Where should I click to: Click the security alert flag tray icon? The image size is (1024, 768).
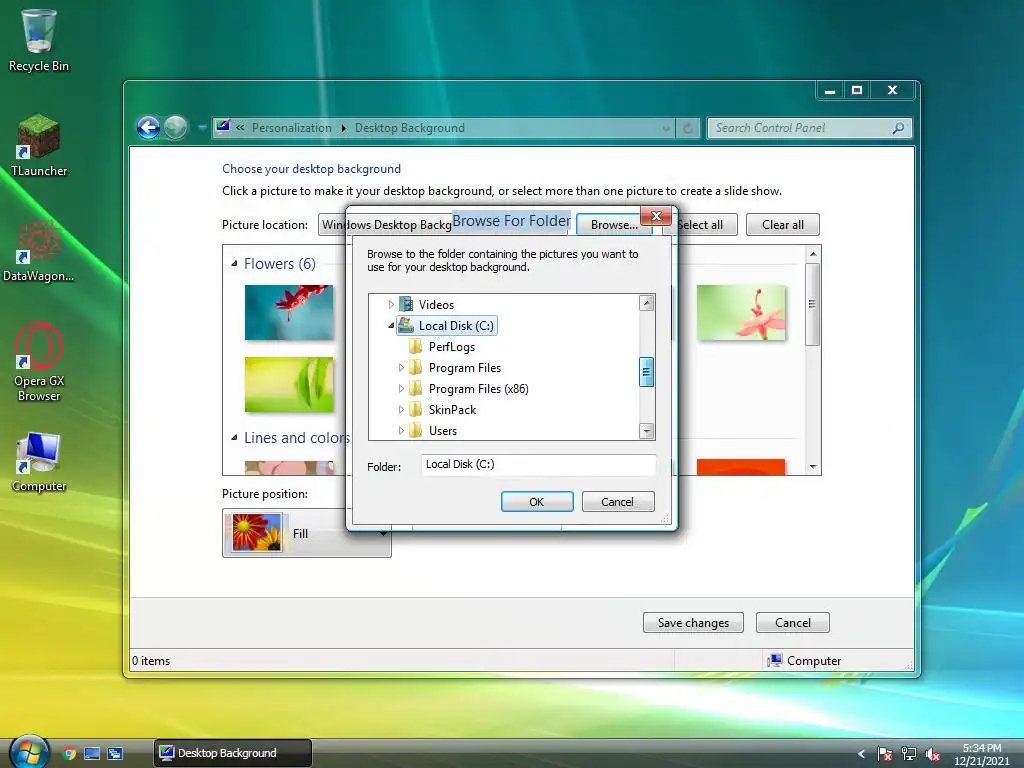pos(884,754)
